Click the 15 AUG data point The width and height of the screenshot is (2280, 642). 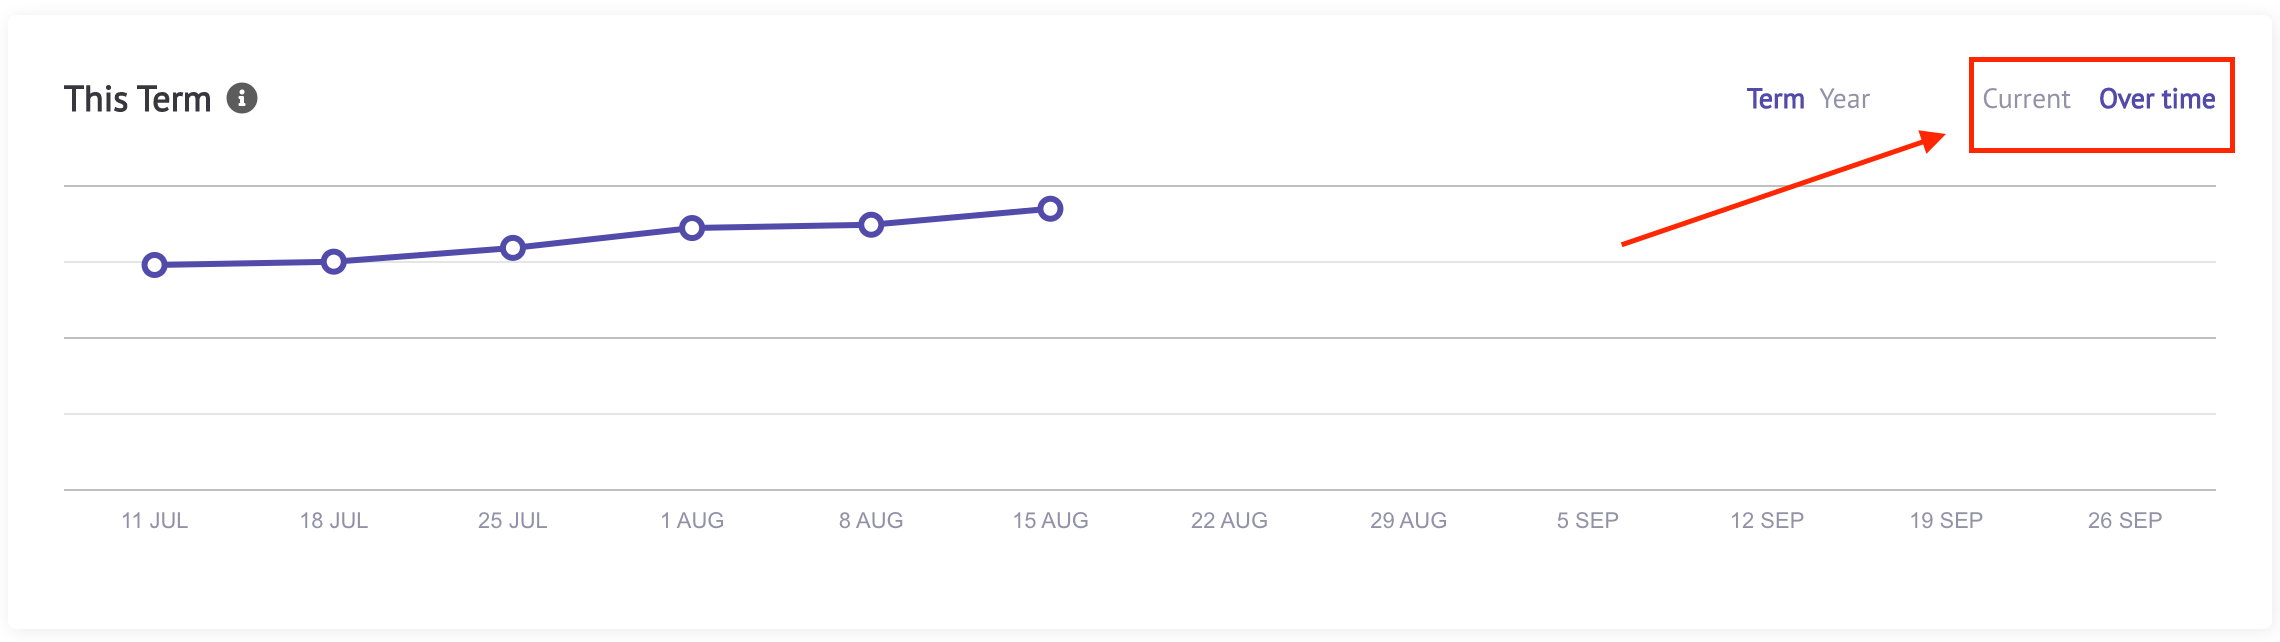click(x=1050, y=209)
